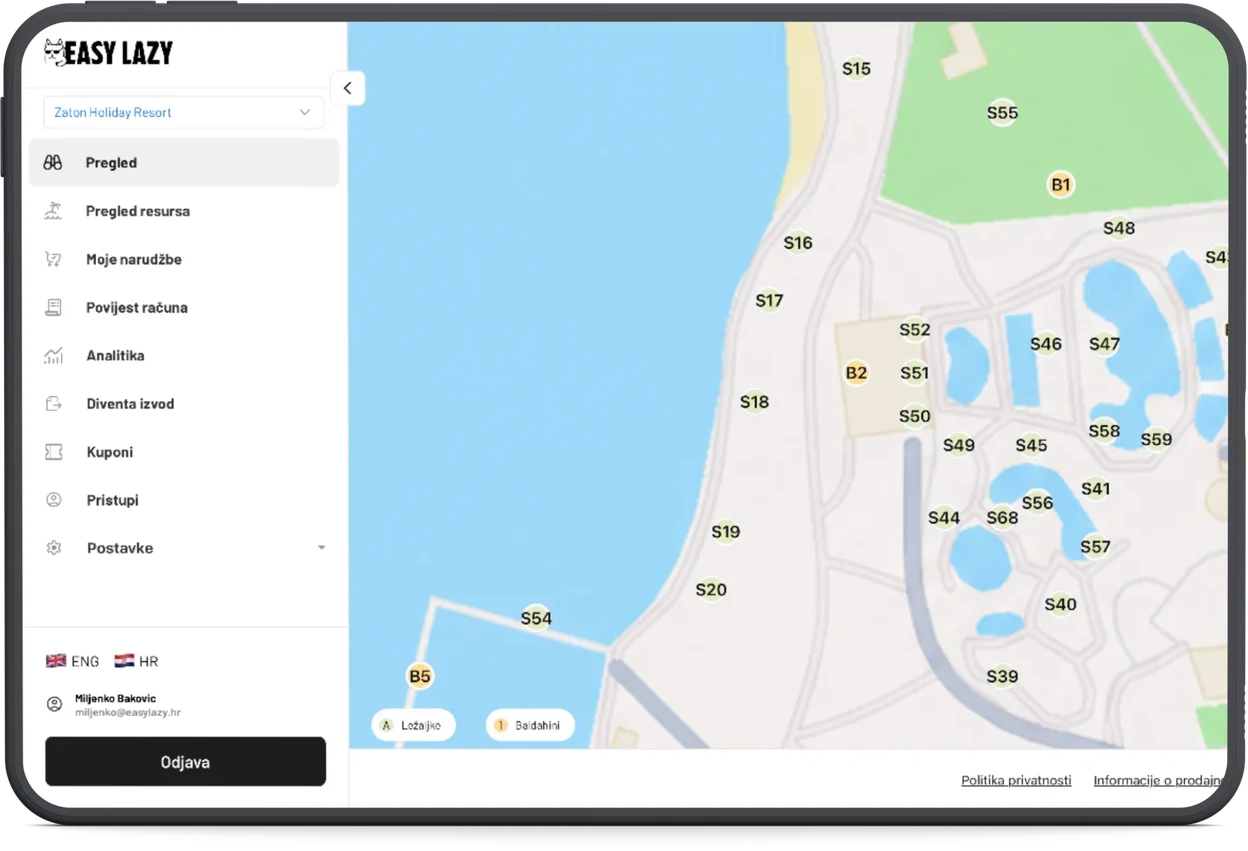The image size is (1248, 851).
Task: Click the Croatian flag icon
Action: (x=124, y=661)
